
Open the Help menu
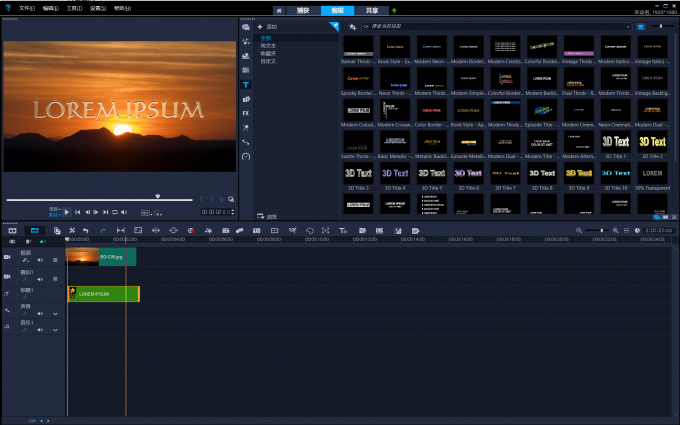(x=122, y=8)
